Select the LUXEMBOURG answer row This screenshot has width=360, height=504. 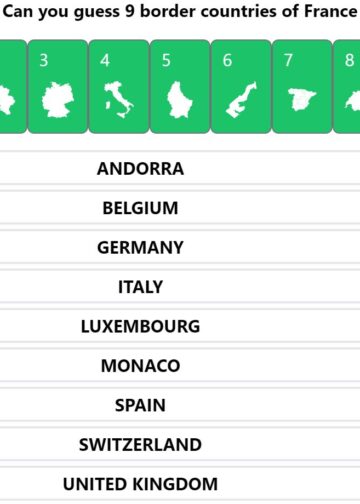(180, 326)
